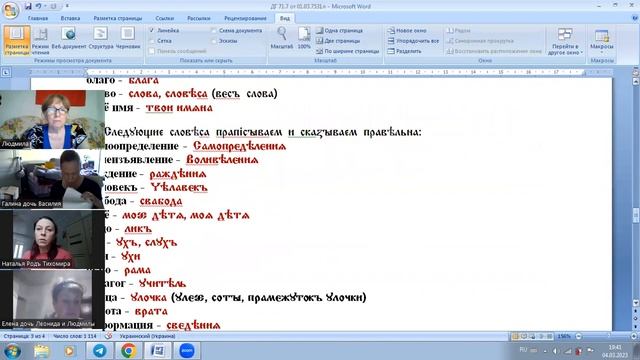Enable the Сетка gridlines checkbox
The image size is (640, 360).
tap(152, 41)
